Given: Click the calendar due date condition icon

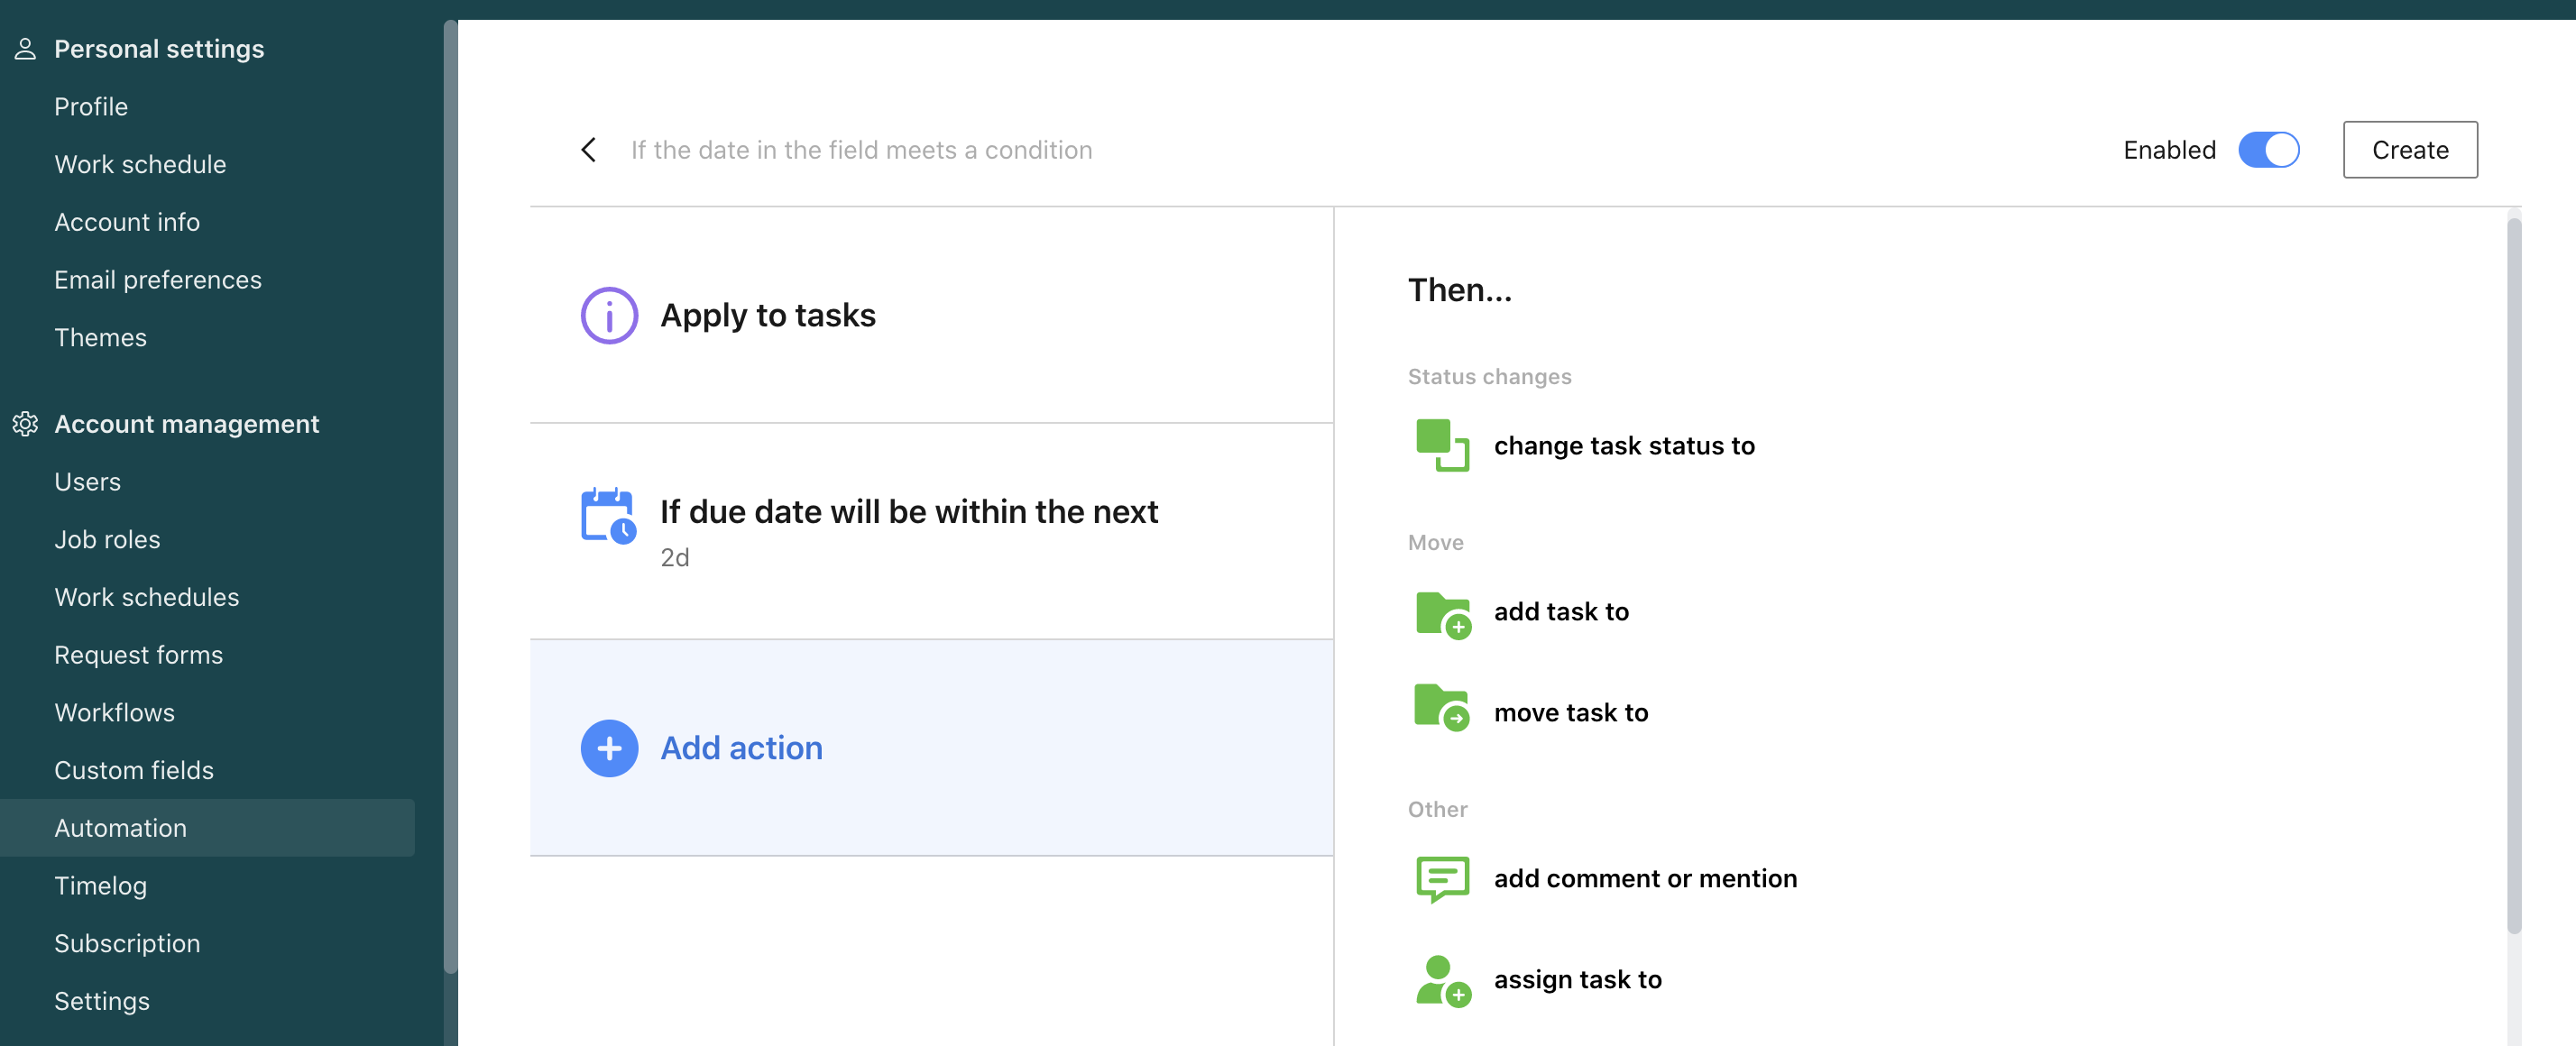Looking at the screenshot, I should click(607, 515).
